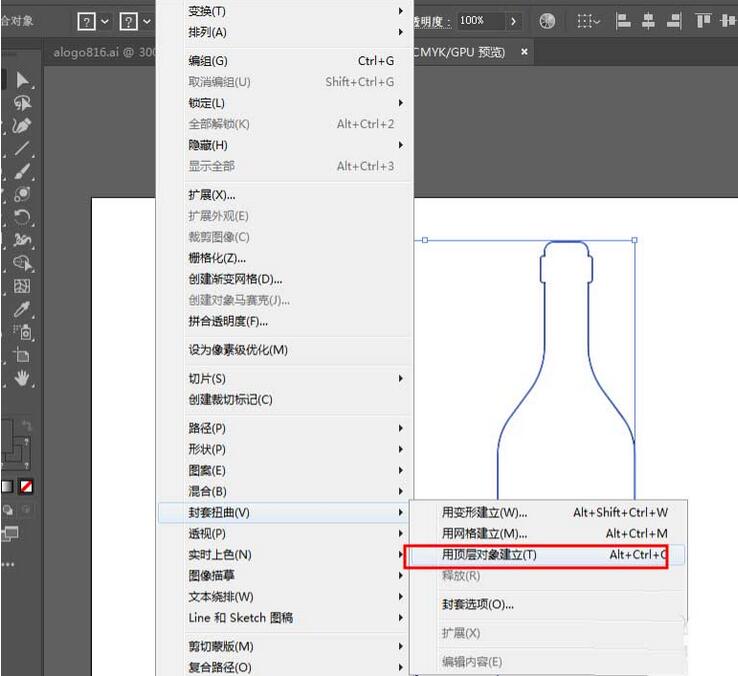The width and height of the screenshot is (738, 676).
Task: Expand 锁定(L) submenu
Action: 285,103
